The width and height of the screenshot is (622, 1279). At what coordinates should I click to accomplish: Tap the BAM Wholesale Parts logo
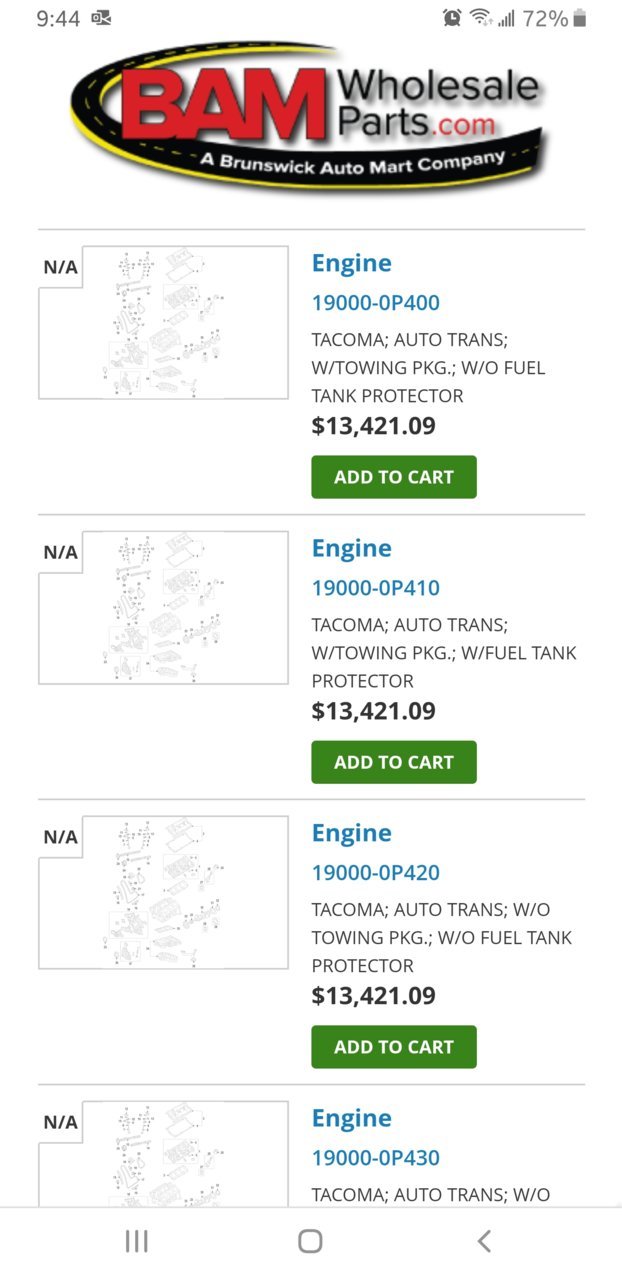[311, 117]
